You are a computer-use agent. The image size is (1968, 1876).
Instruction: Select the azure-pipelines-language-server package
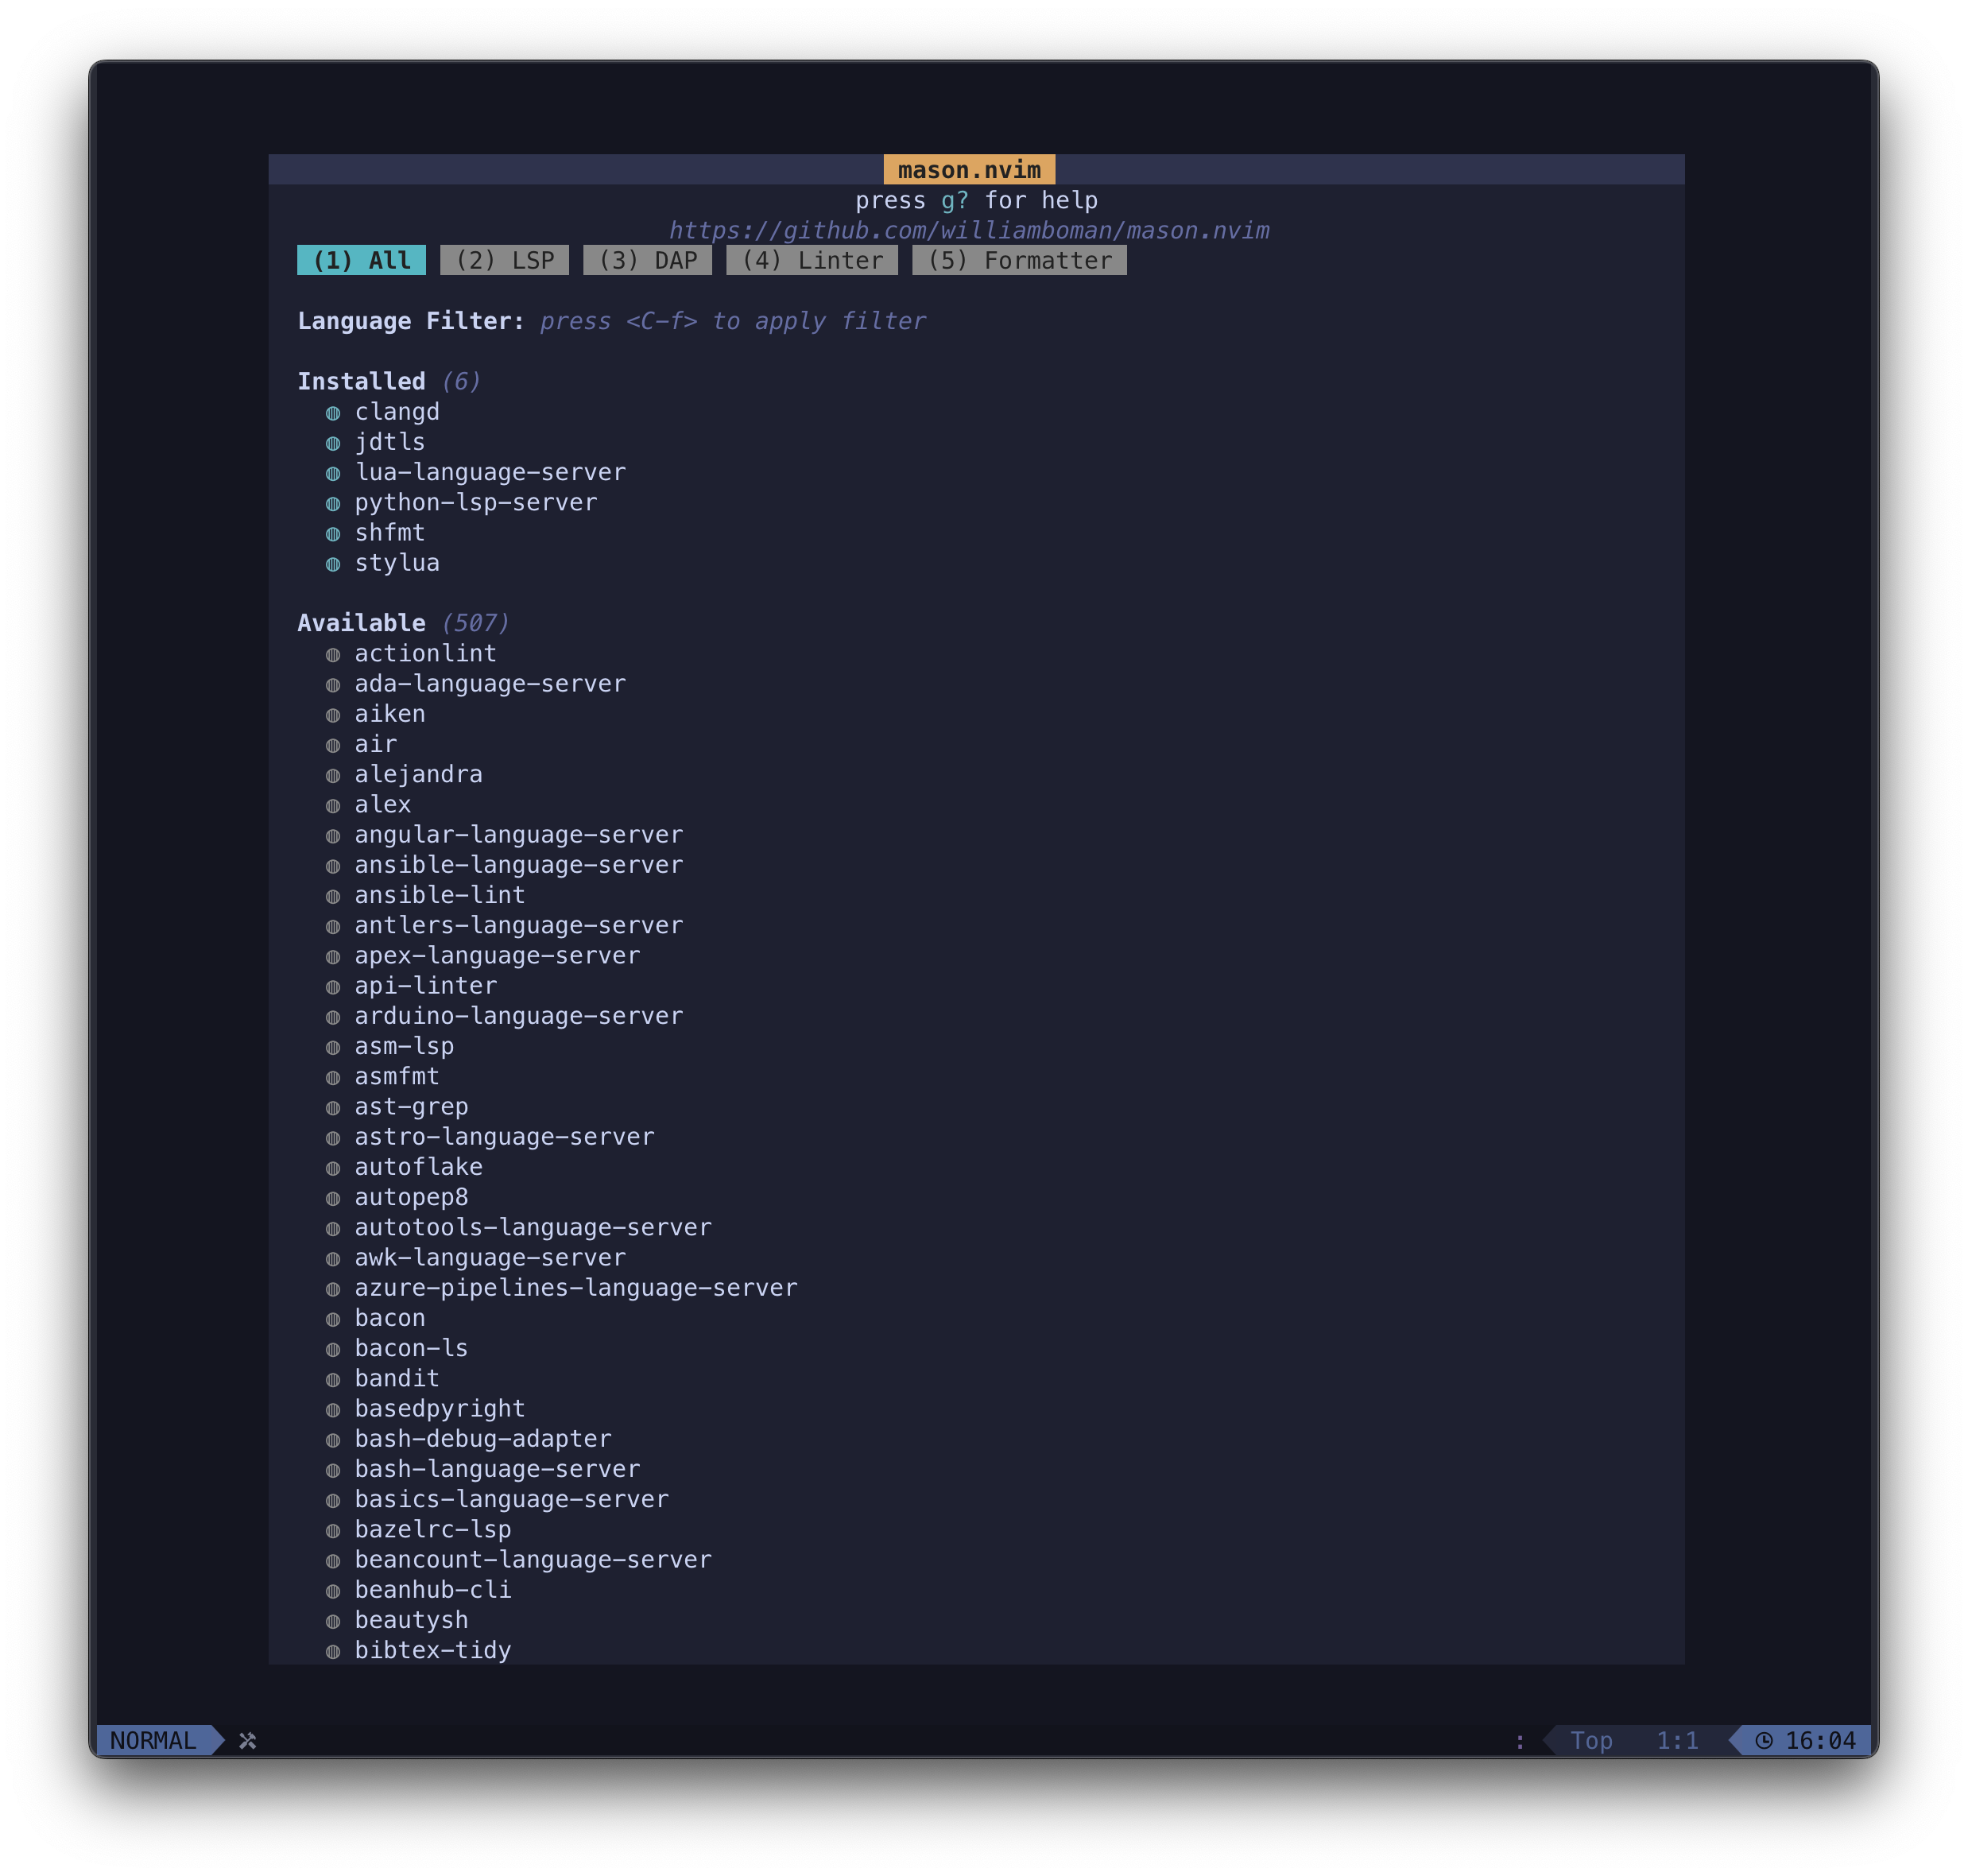[576, 1288]
